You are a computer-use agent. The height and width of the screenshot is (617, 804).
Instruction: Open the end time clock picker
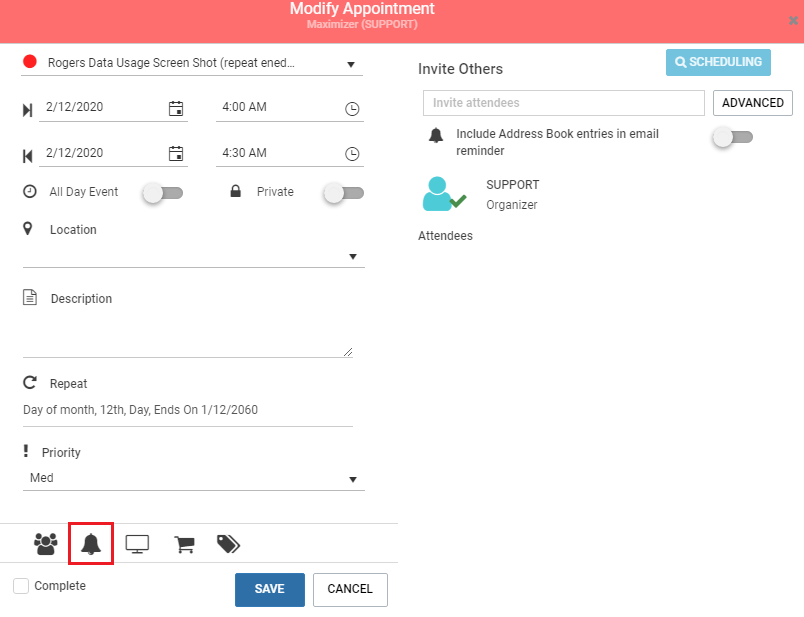[352, 153]
